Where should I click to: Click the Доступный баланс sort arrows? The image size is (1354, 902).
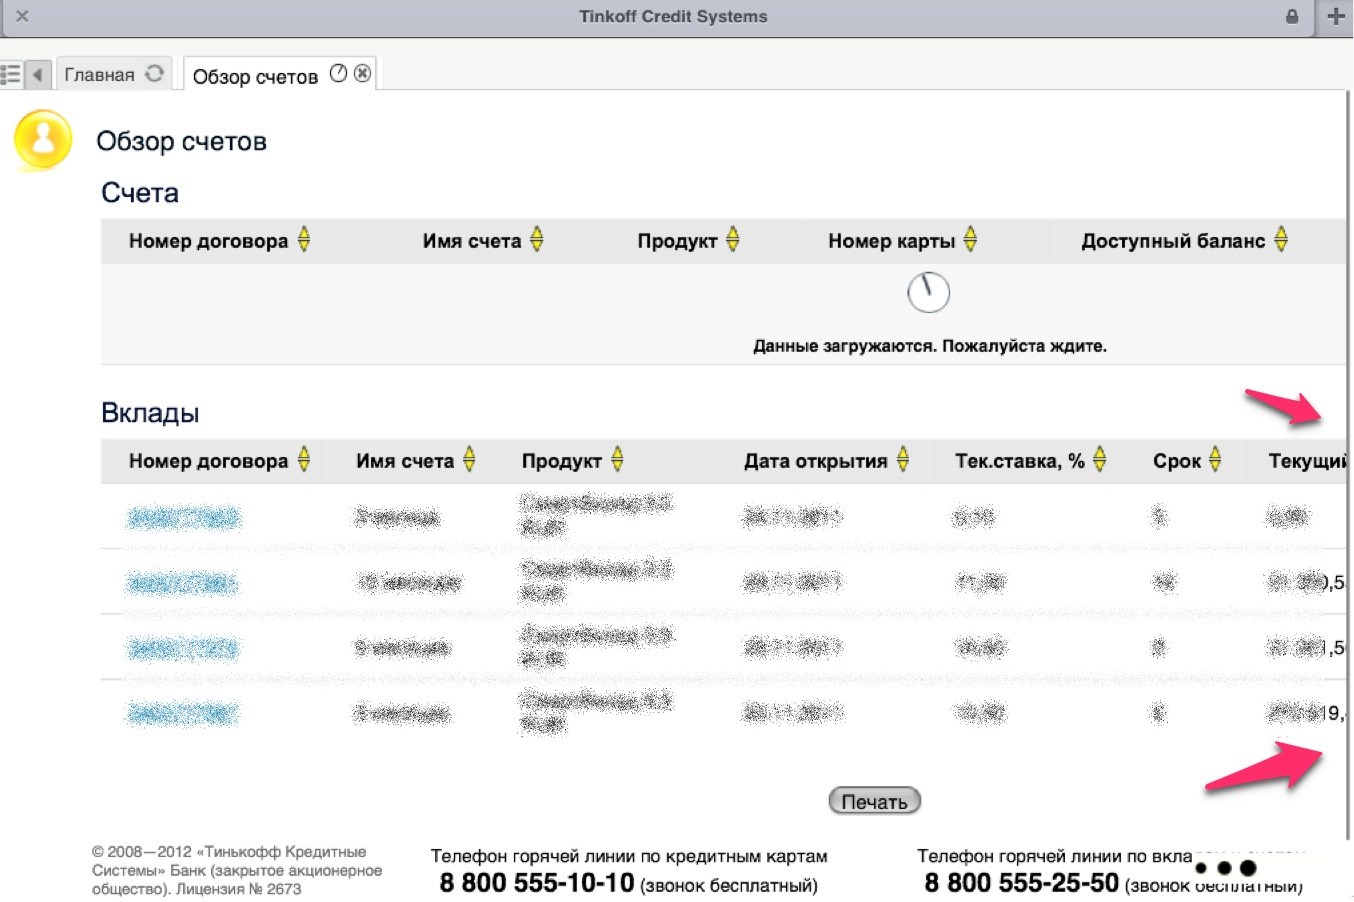click(x=1281, y=240)
